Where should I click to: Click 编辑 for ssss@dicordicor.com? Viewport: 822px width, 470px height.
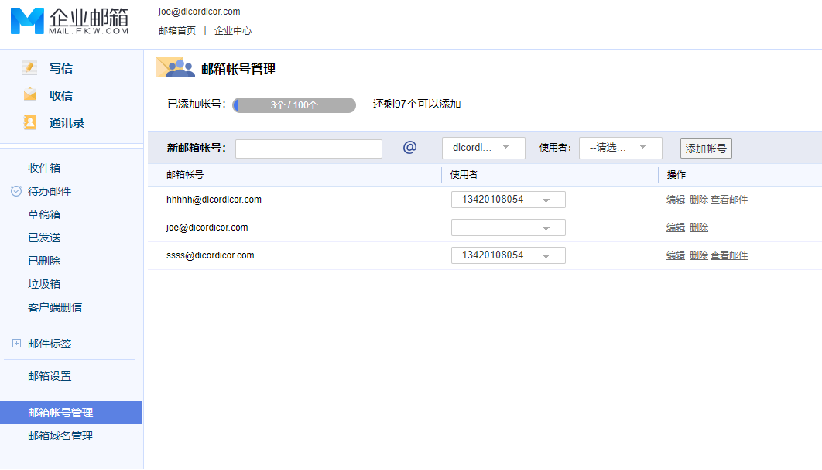[675, 255]
